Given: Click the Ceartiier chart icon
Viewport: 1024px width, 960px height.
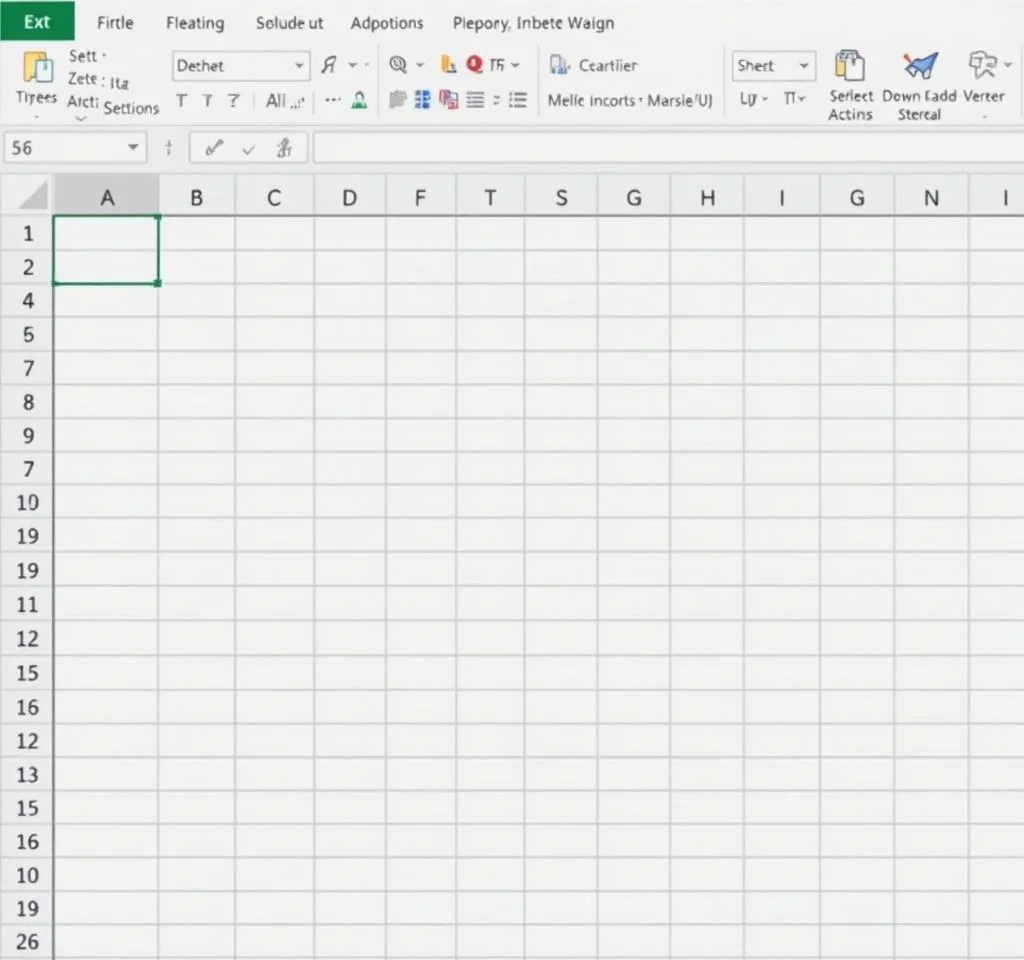Looking at the screenshot, I should coord(559,66).
